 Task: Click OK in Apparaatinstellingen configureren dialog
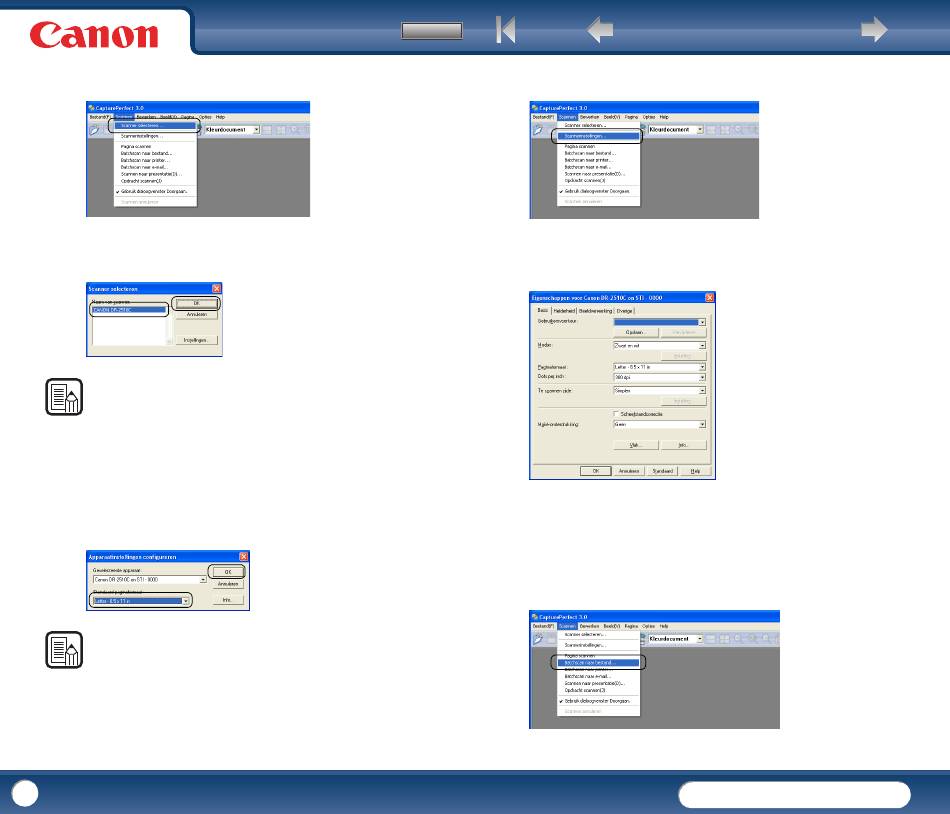[228, 572]
